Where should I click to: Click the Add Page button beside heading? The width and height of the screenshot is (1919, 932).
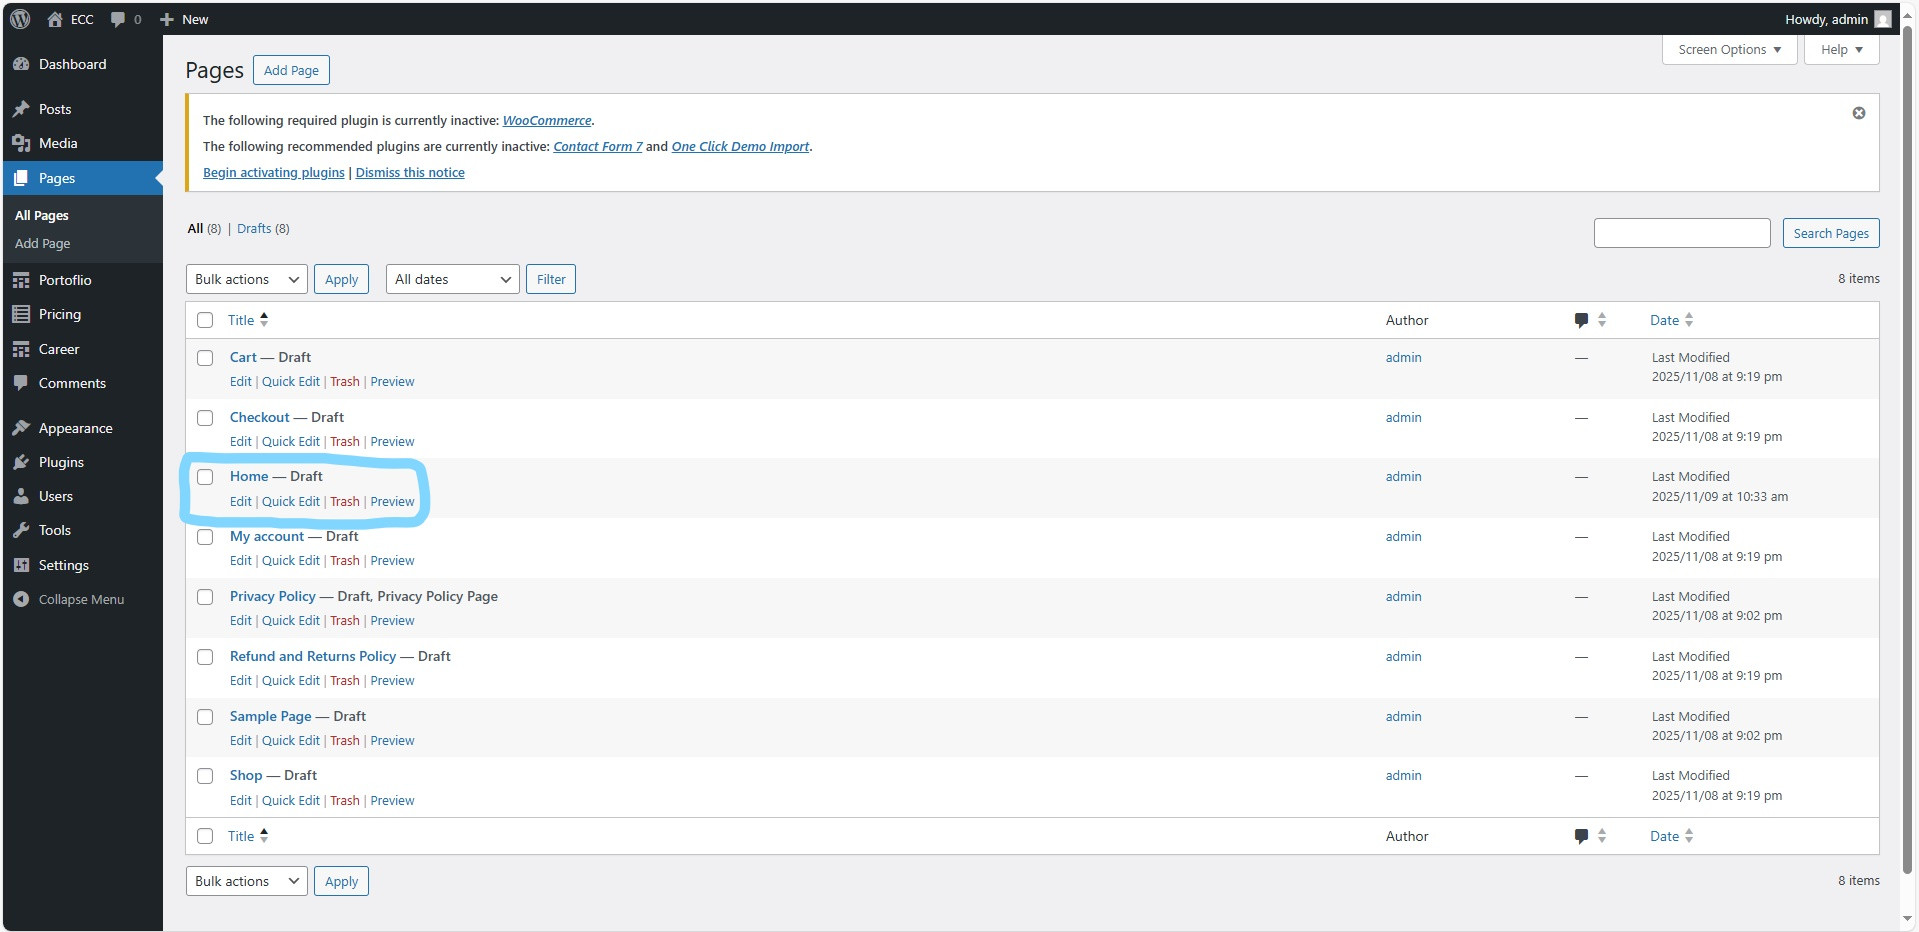point(291,70)
